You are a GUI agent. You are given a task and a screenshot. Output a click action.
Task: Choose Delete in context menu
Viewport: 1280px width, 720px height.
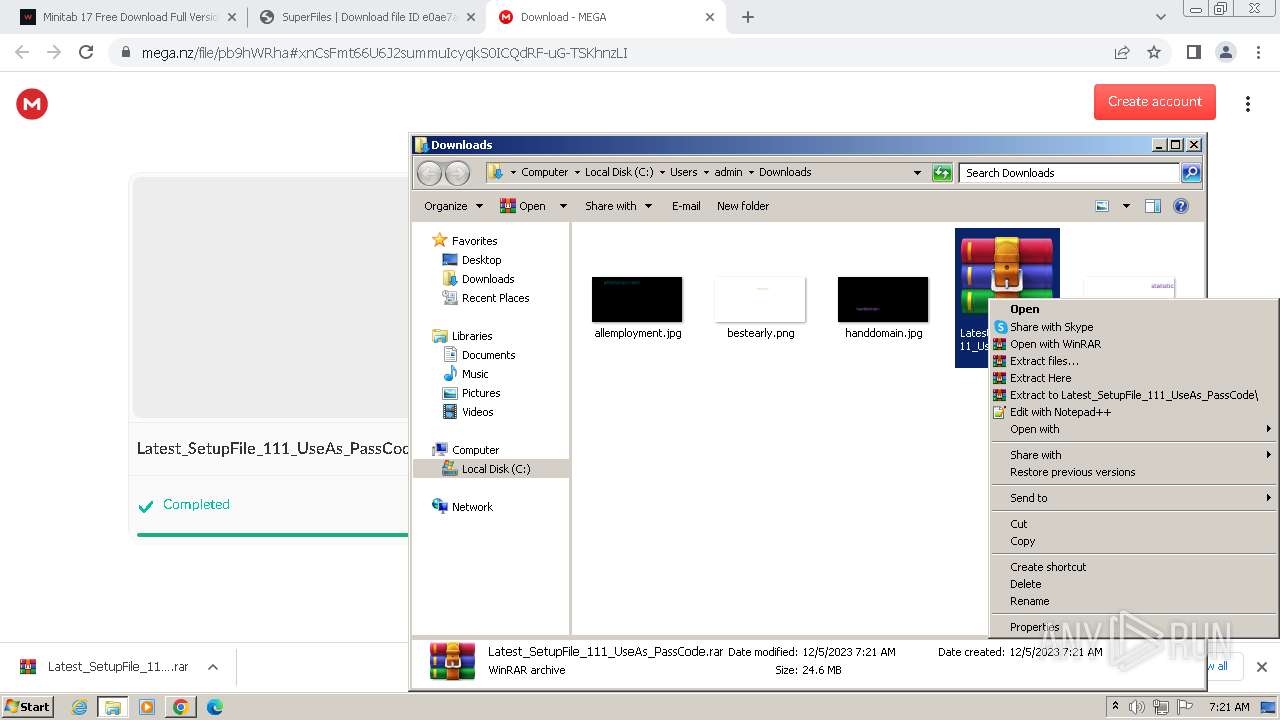[1133, 584]
